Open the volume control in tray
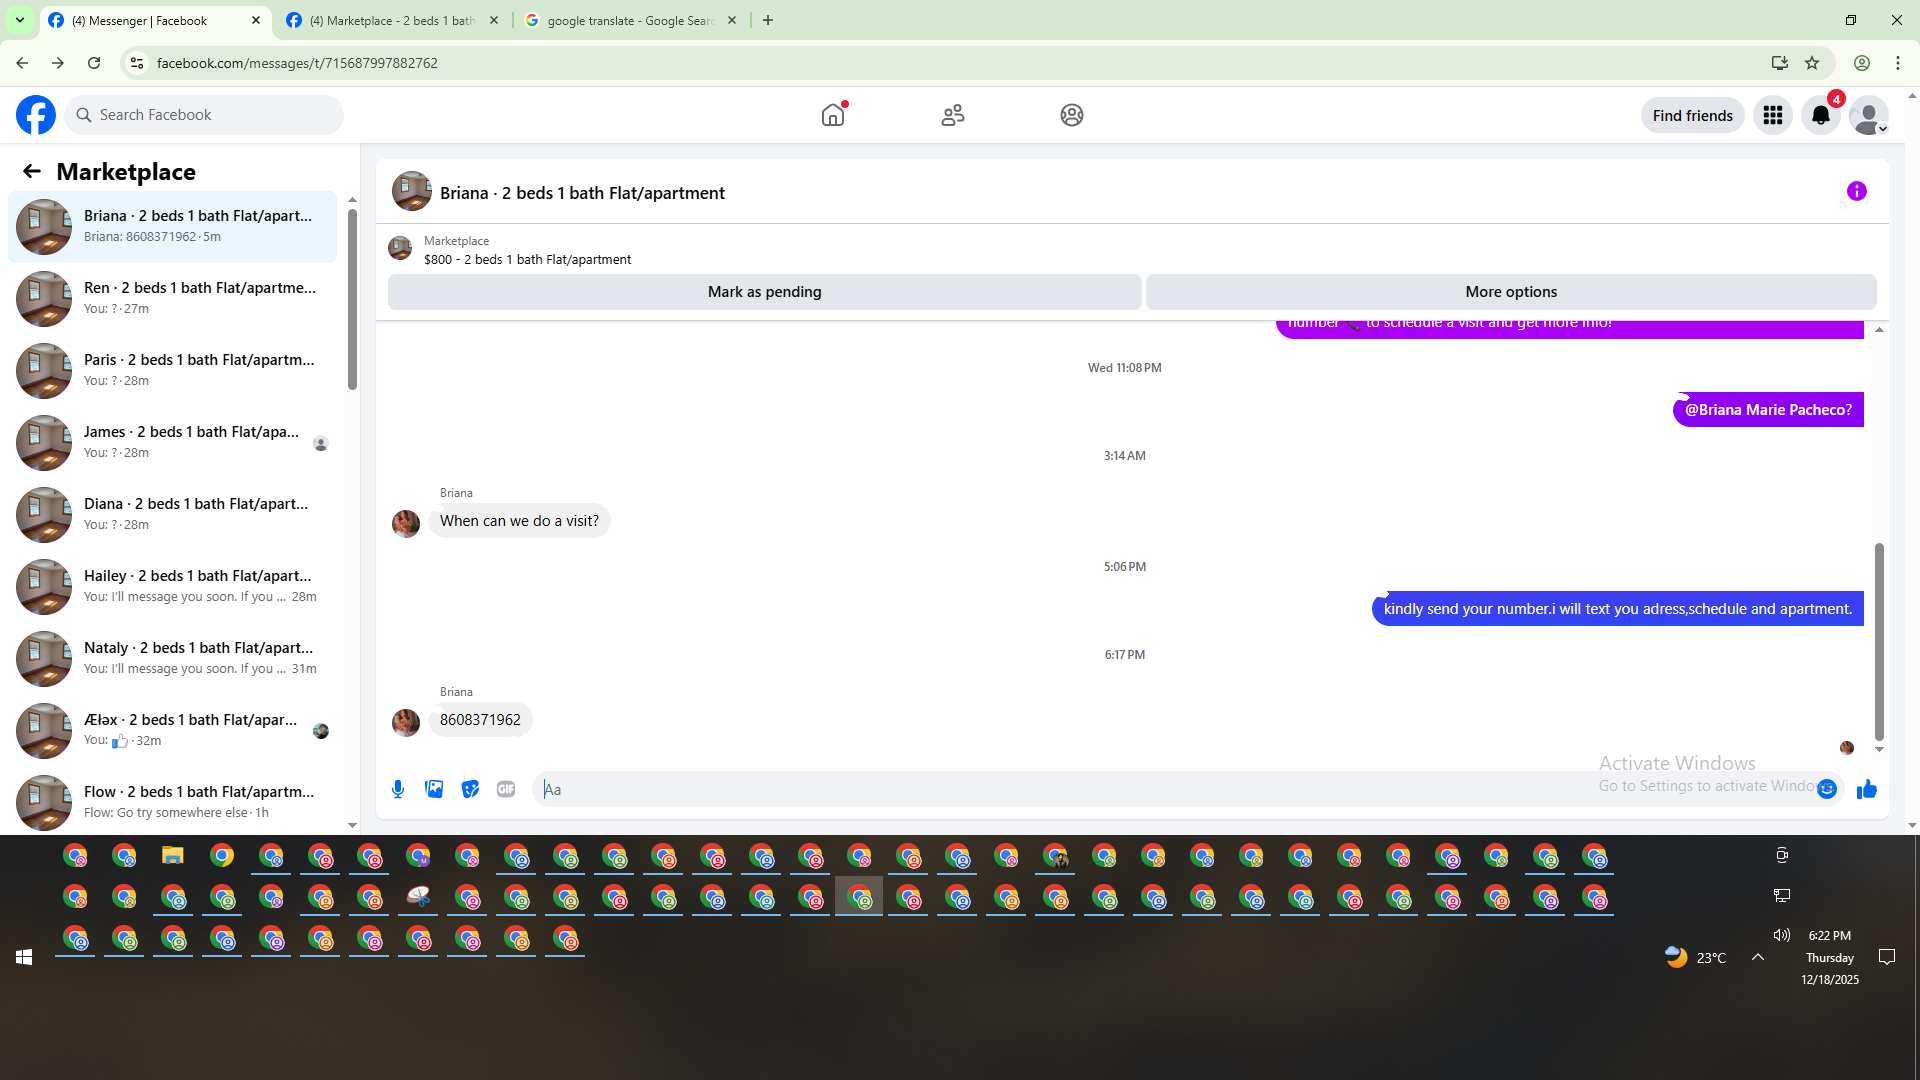1920x1080 pixels. tap(1782, 935)
